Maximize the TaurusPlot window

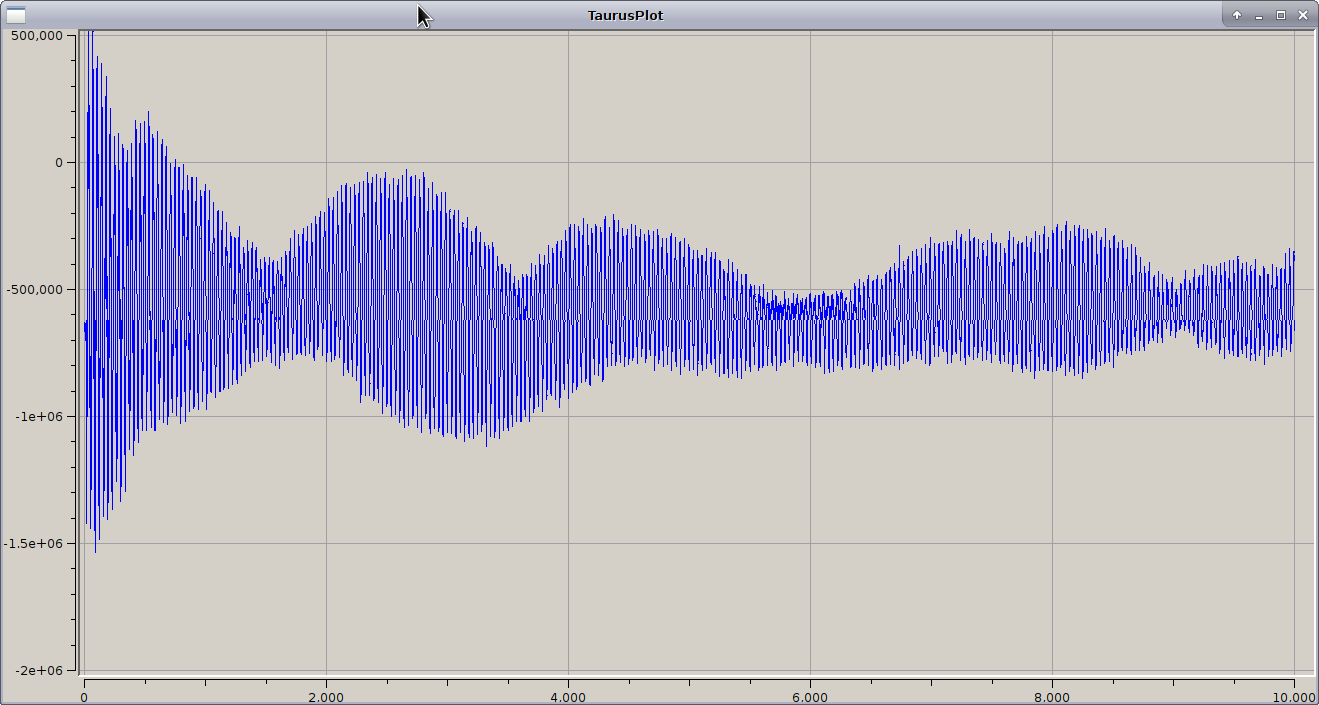[x=1281, y=15]
